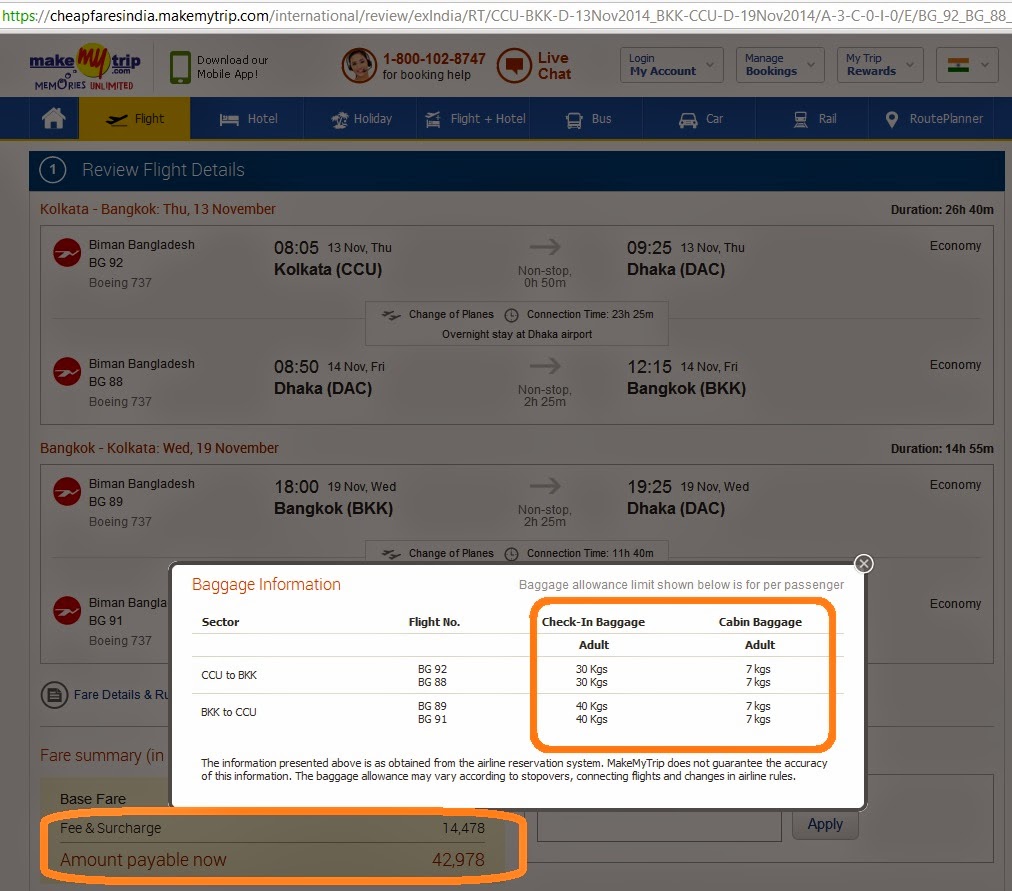Viewport: 1012px width, 891px height.
Task: Open the India flag country selector
Action: (x=967, y=65)
